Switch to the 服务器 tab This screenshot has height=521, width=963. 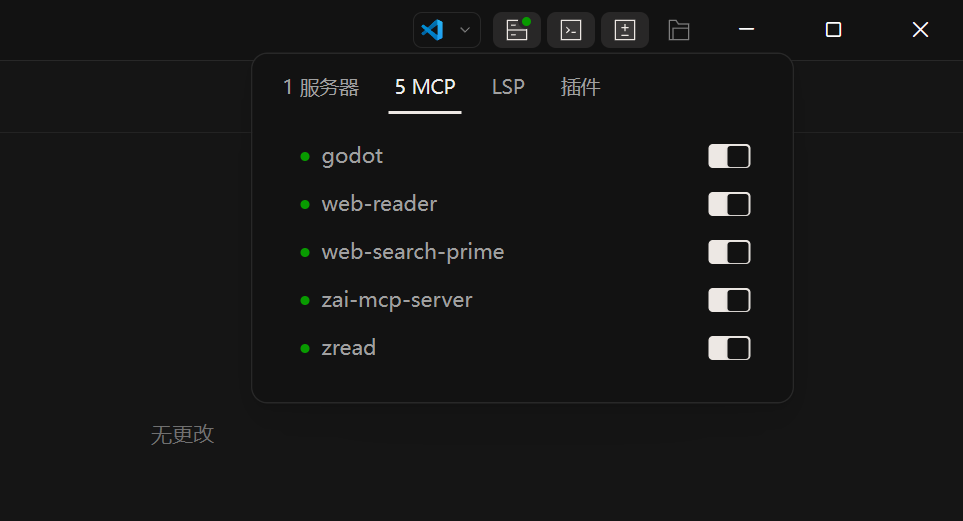click(x=321, y=87)
